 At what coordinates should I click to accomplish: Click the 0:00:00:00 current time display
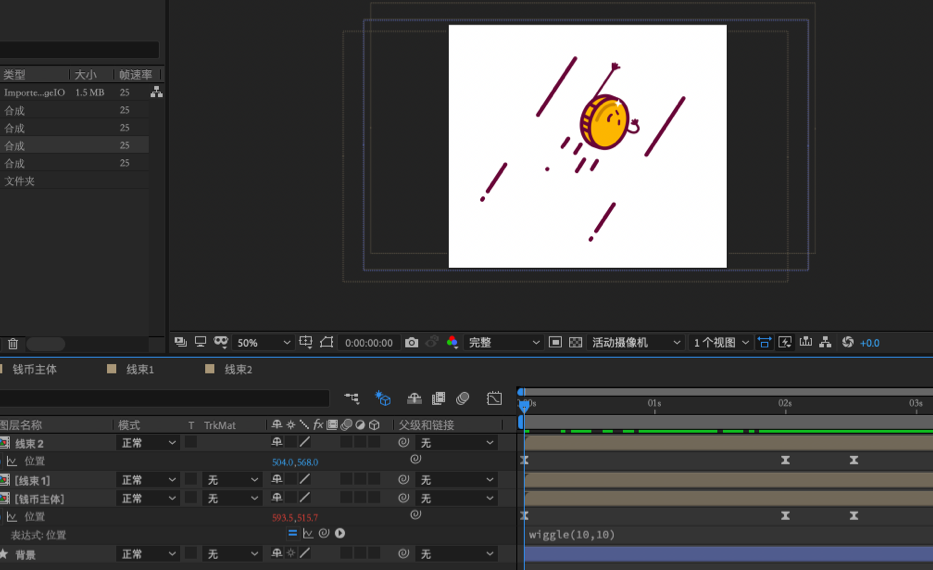[x=369, y=343]
